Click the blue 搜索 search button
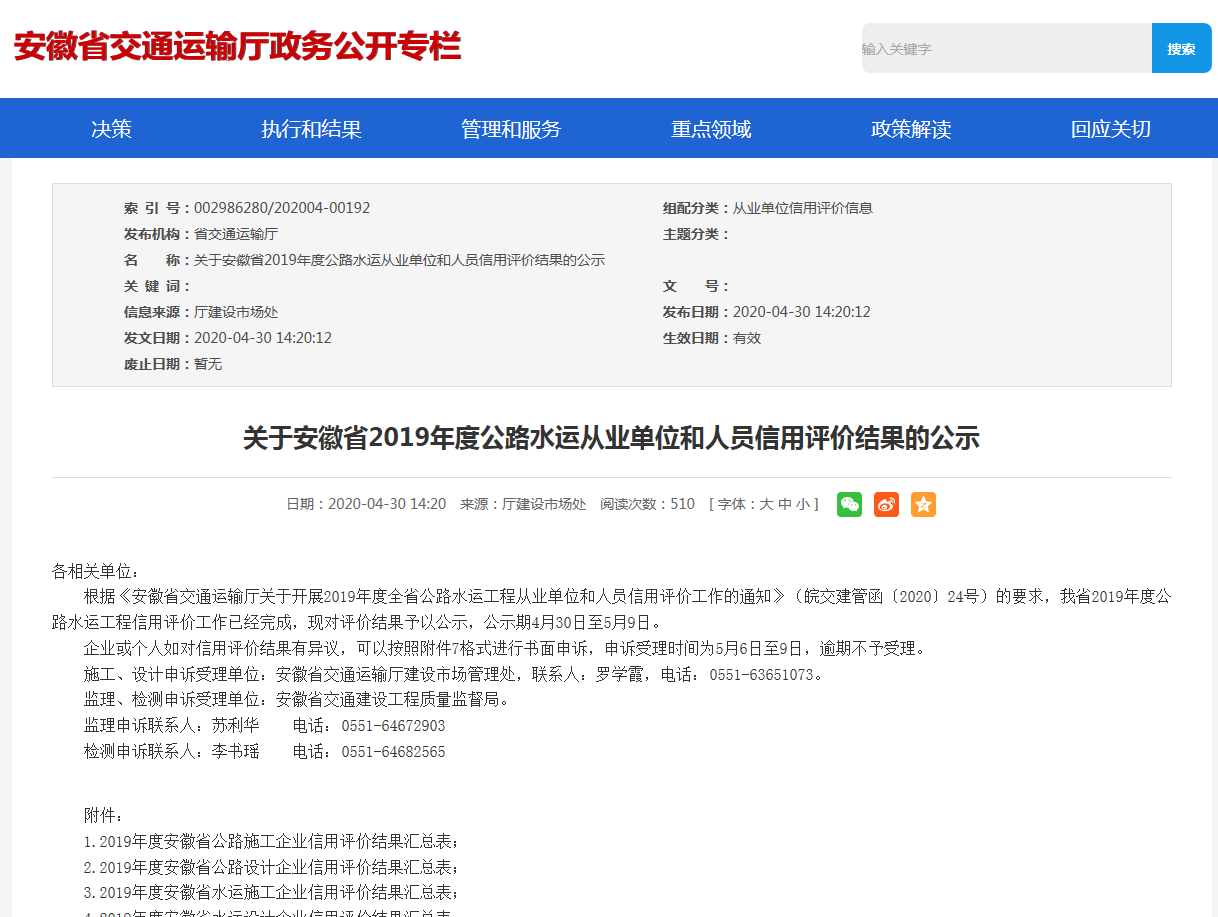Image resolution: width=1218 pixels, height=917 pixels. (x=1181, y=48)
